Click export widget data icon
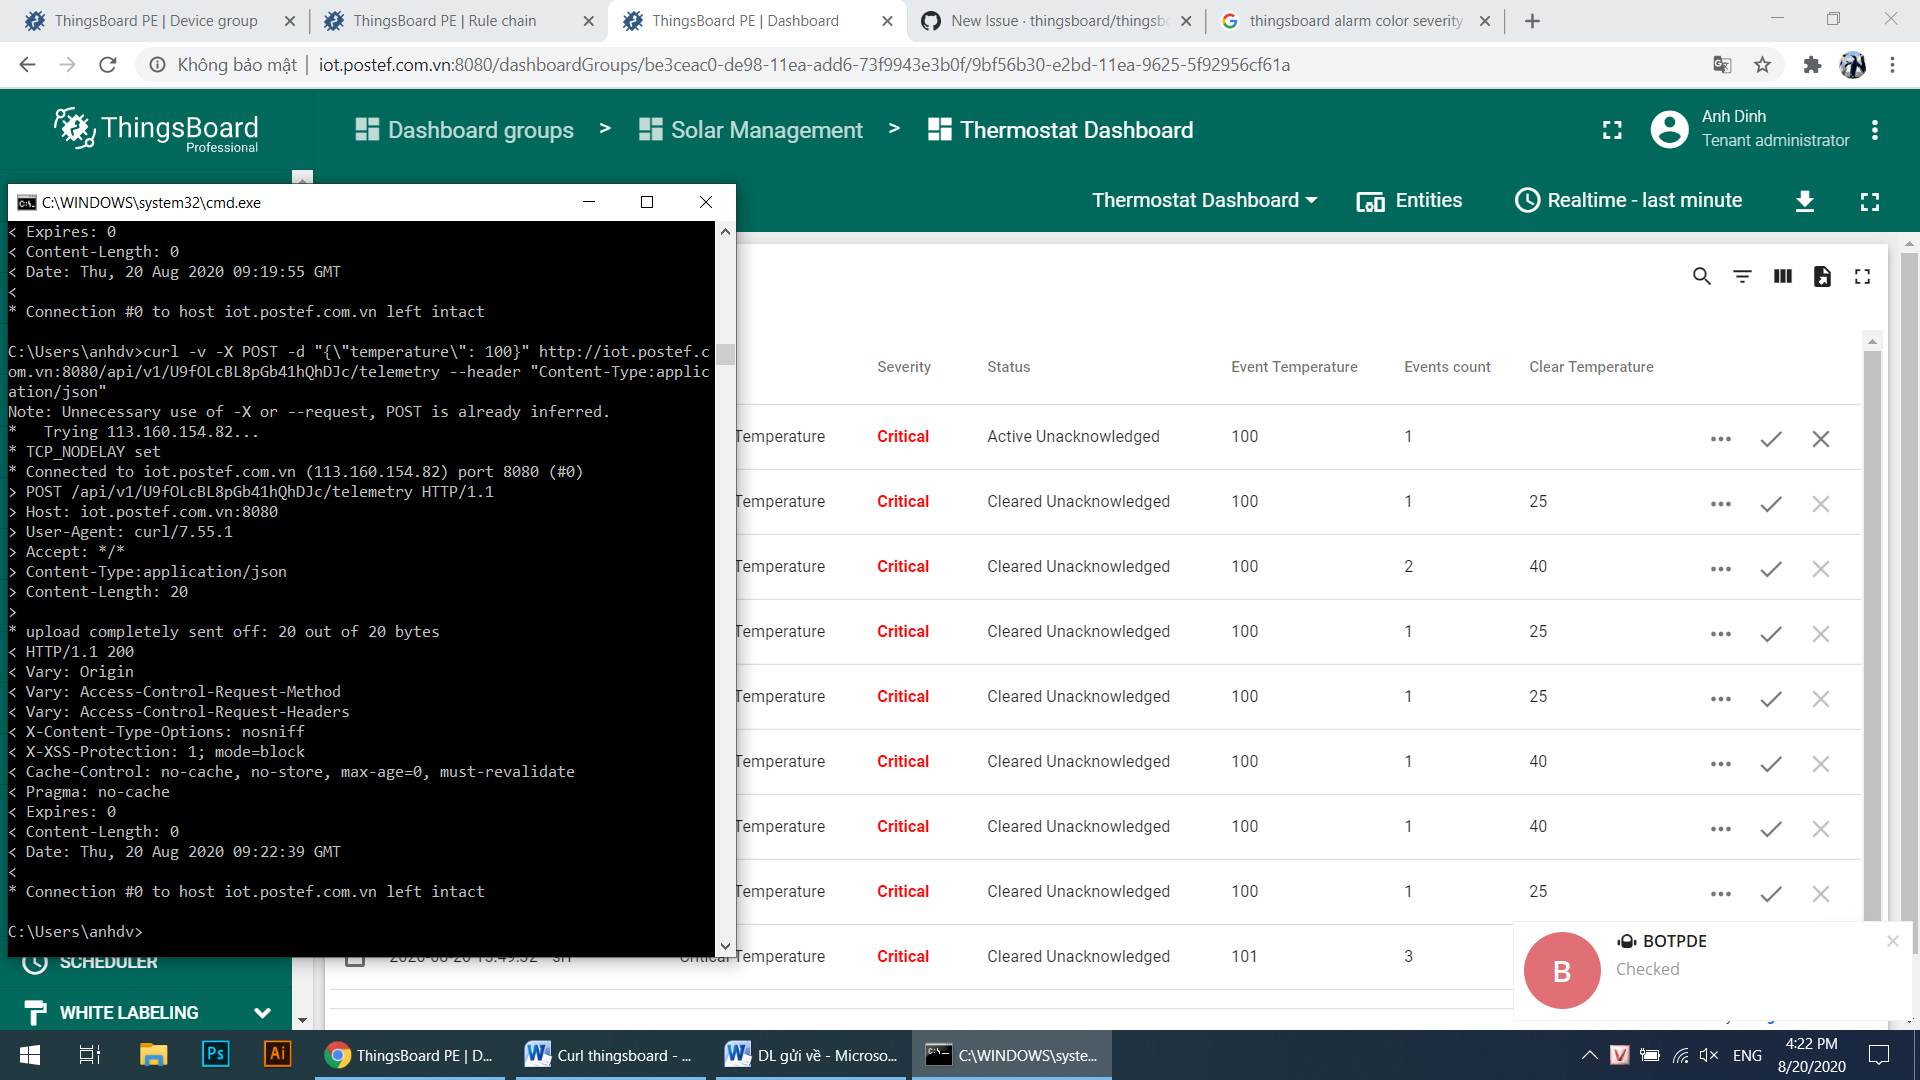The image size is (1920, 1080). pyautogui.click(x=1822, y=276)
